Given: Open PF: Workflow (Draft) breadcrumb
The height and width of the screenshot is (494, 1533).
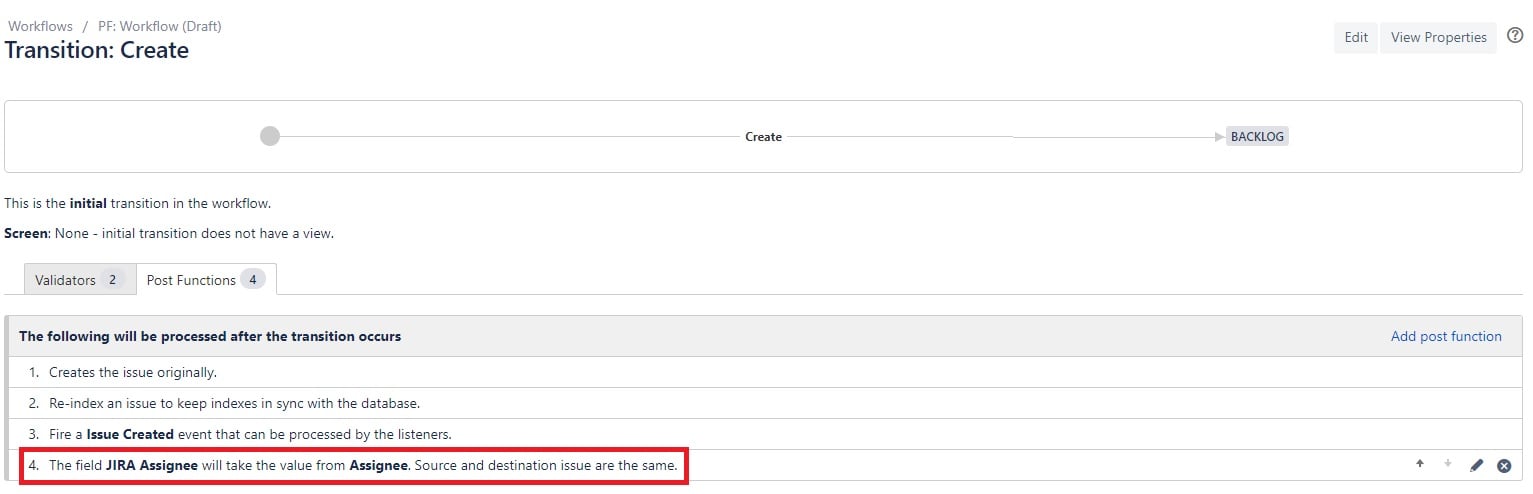Looking at the screenshot, I should point(160,26).
